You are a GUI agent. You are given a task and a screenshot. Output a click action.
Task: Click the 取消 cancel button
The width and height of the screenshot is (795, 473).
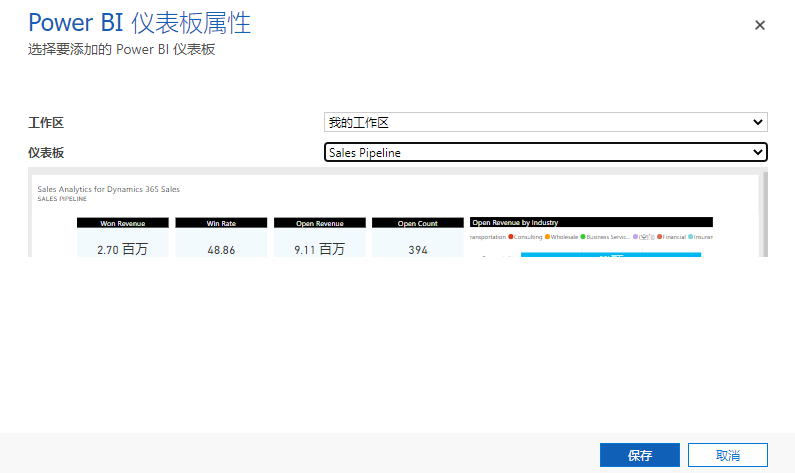click(x=728, y=455)
